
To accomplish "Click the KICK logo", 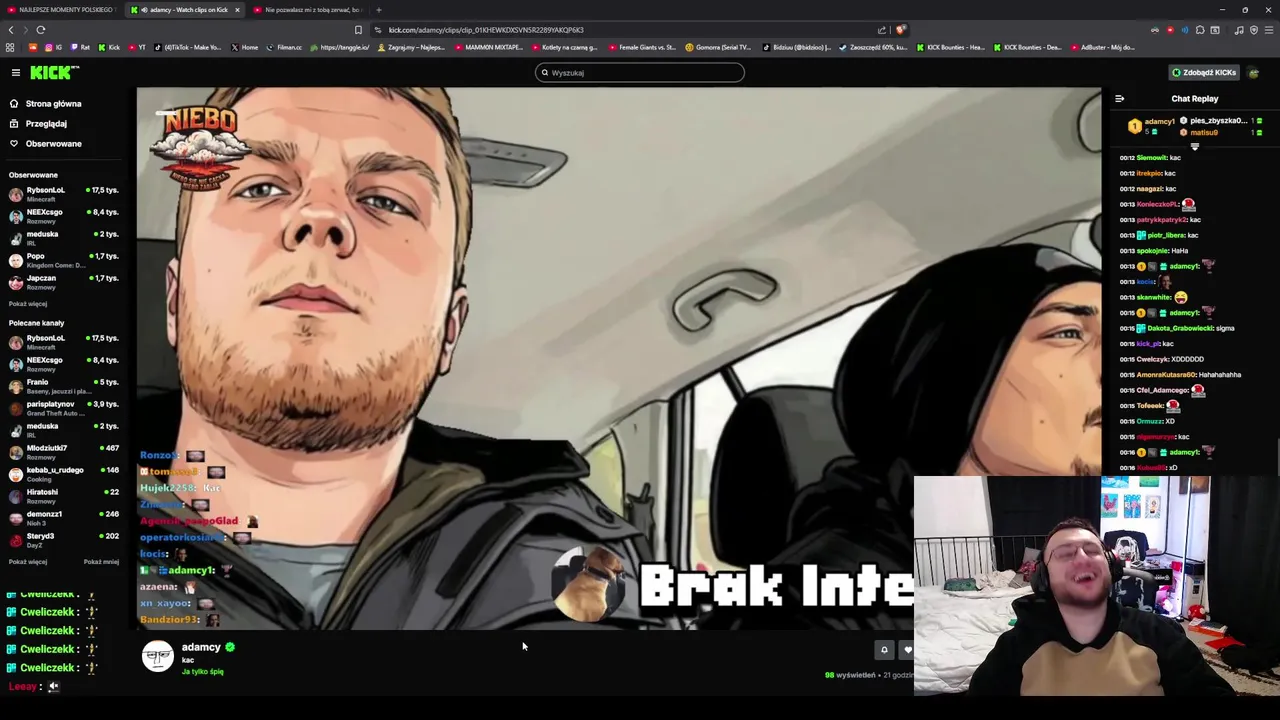I will coord(54,72).
